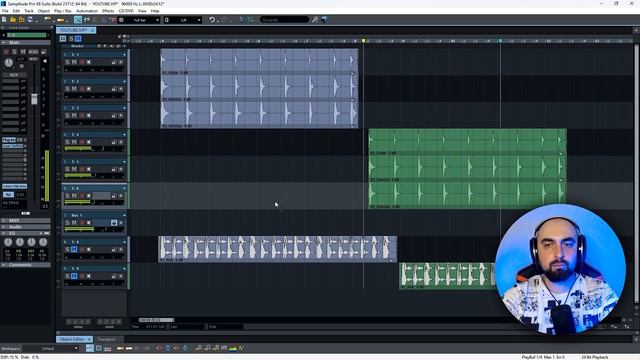This screenshot has height=360, width=640.
Task: Open the track grid view icon
Action: [63, 38]
